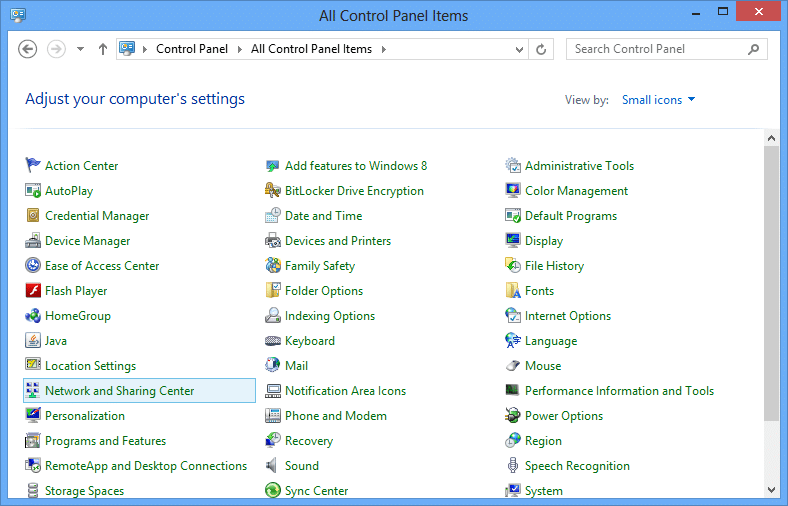Image resolution: width=788 pixels, height=506 pixels.
Task: Click the Speech Recognition microphone icon
Action: (x=513, y=466)
